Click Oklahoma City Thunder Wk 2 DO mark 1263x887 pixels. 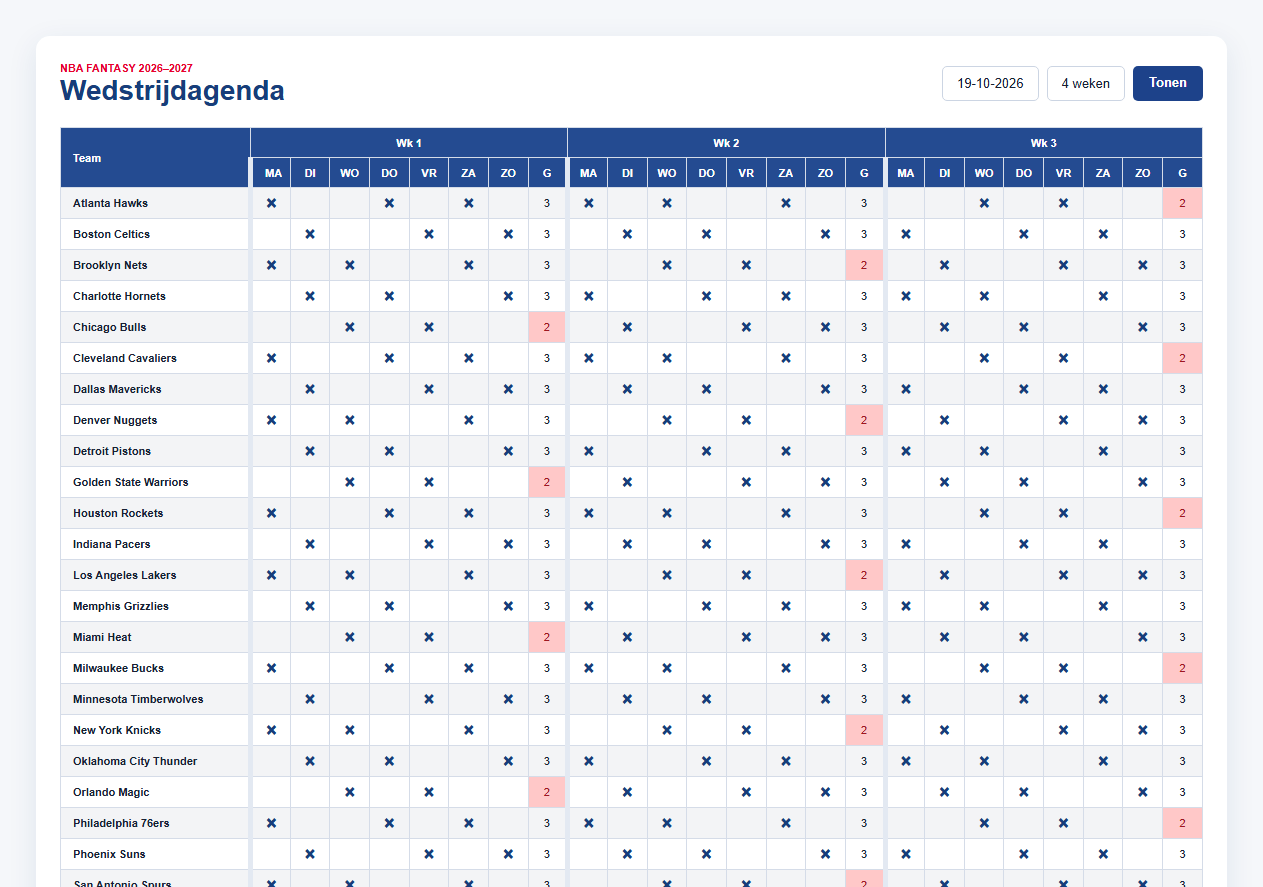coord(706,761)
